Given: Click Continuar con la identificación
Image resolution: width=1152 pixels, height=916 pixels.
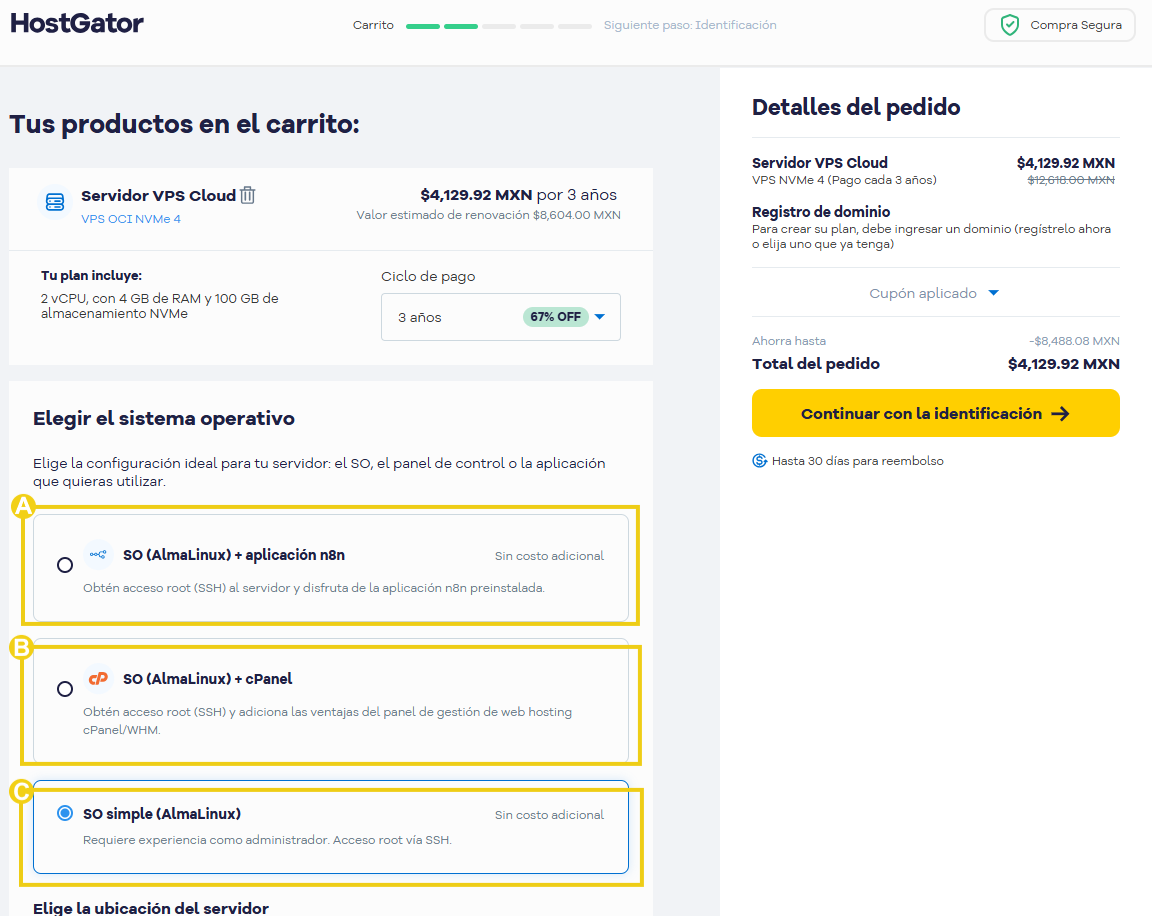Looking at the screenshot, I should coord(935,412).
